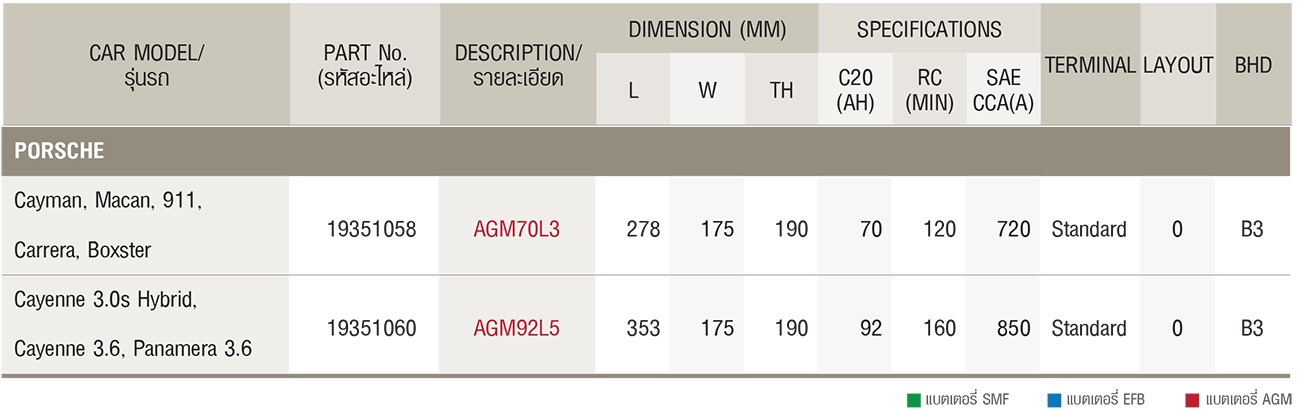The height and width of the screenshot is (415, 1300).
Task: Click part number 19351060
Action: tap(371, 328)
